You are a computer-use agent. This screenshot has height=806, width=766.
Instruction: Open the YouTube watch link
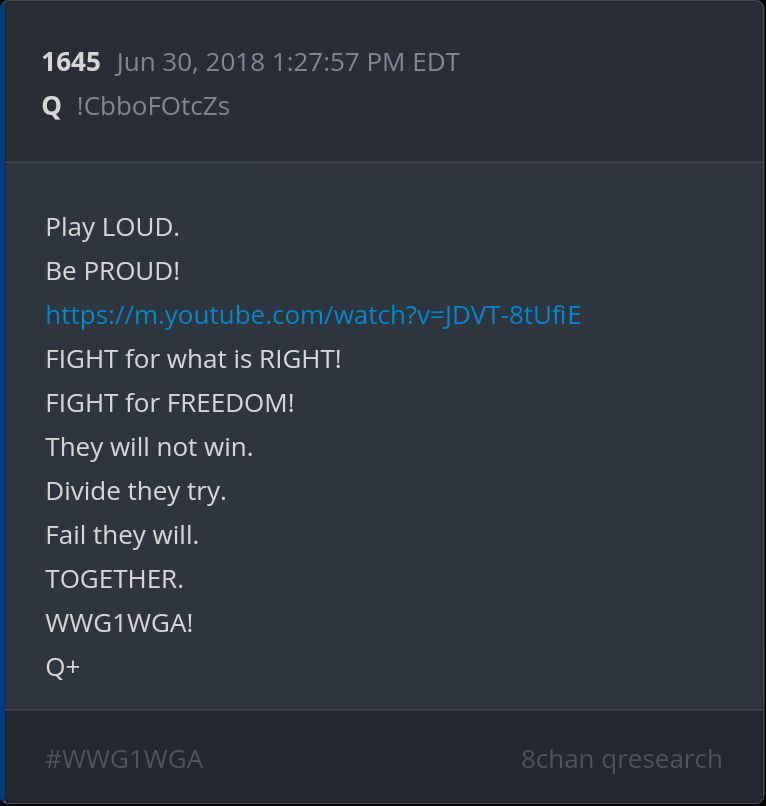pyautogui.click(x=313, y=315)
